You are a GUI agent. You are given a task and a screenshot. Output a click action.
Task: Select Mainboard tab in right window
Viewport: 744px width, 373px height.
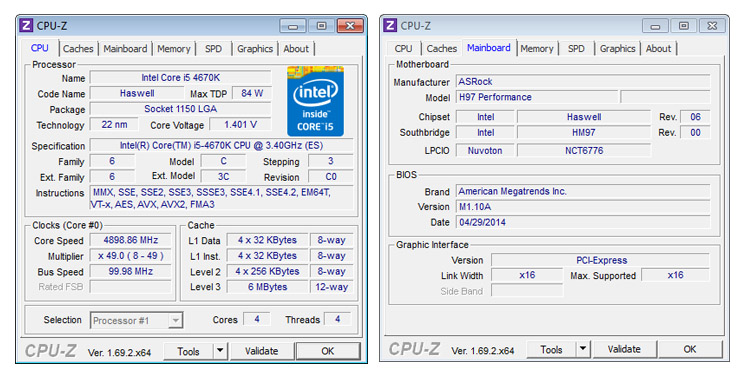(x=489, y=47)
